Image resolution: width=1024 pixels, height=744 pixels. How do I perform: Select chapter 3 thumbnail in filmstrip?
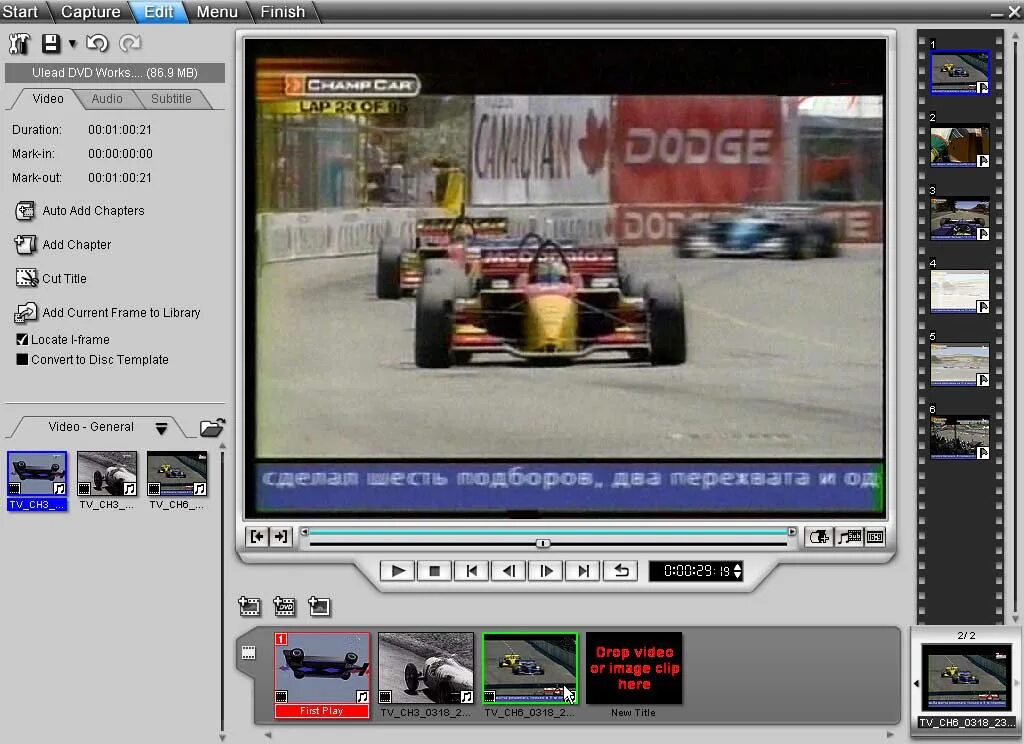click(x=959, y=219)
